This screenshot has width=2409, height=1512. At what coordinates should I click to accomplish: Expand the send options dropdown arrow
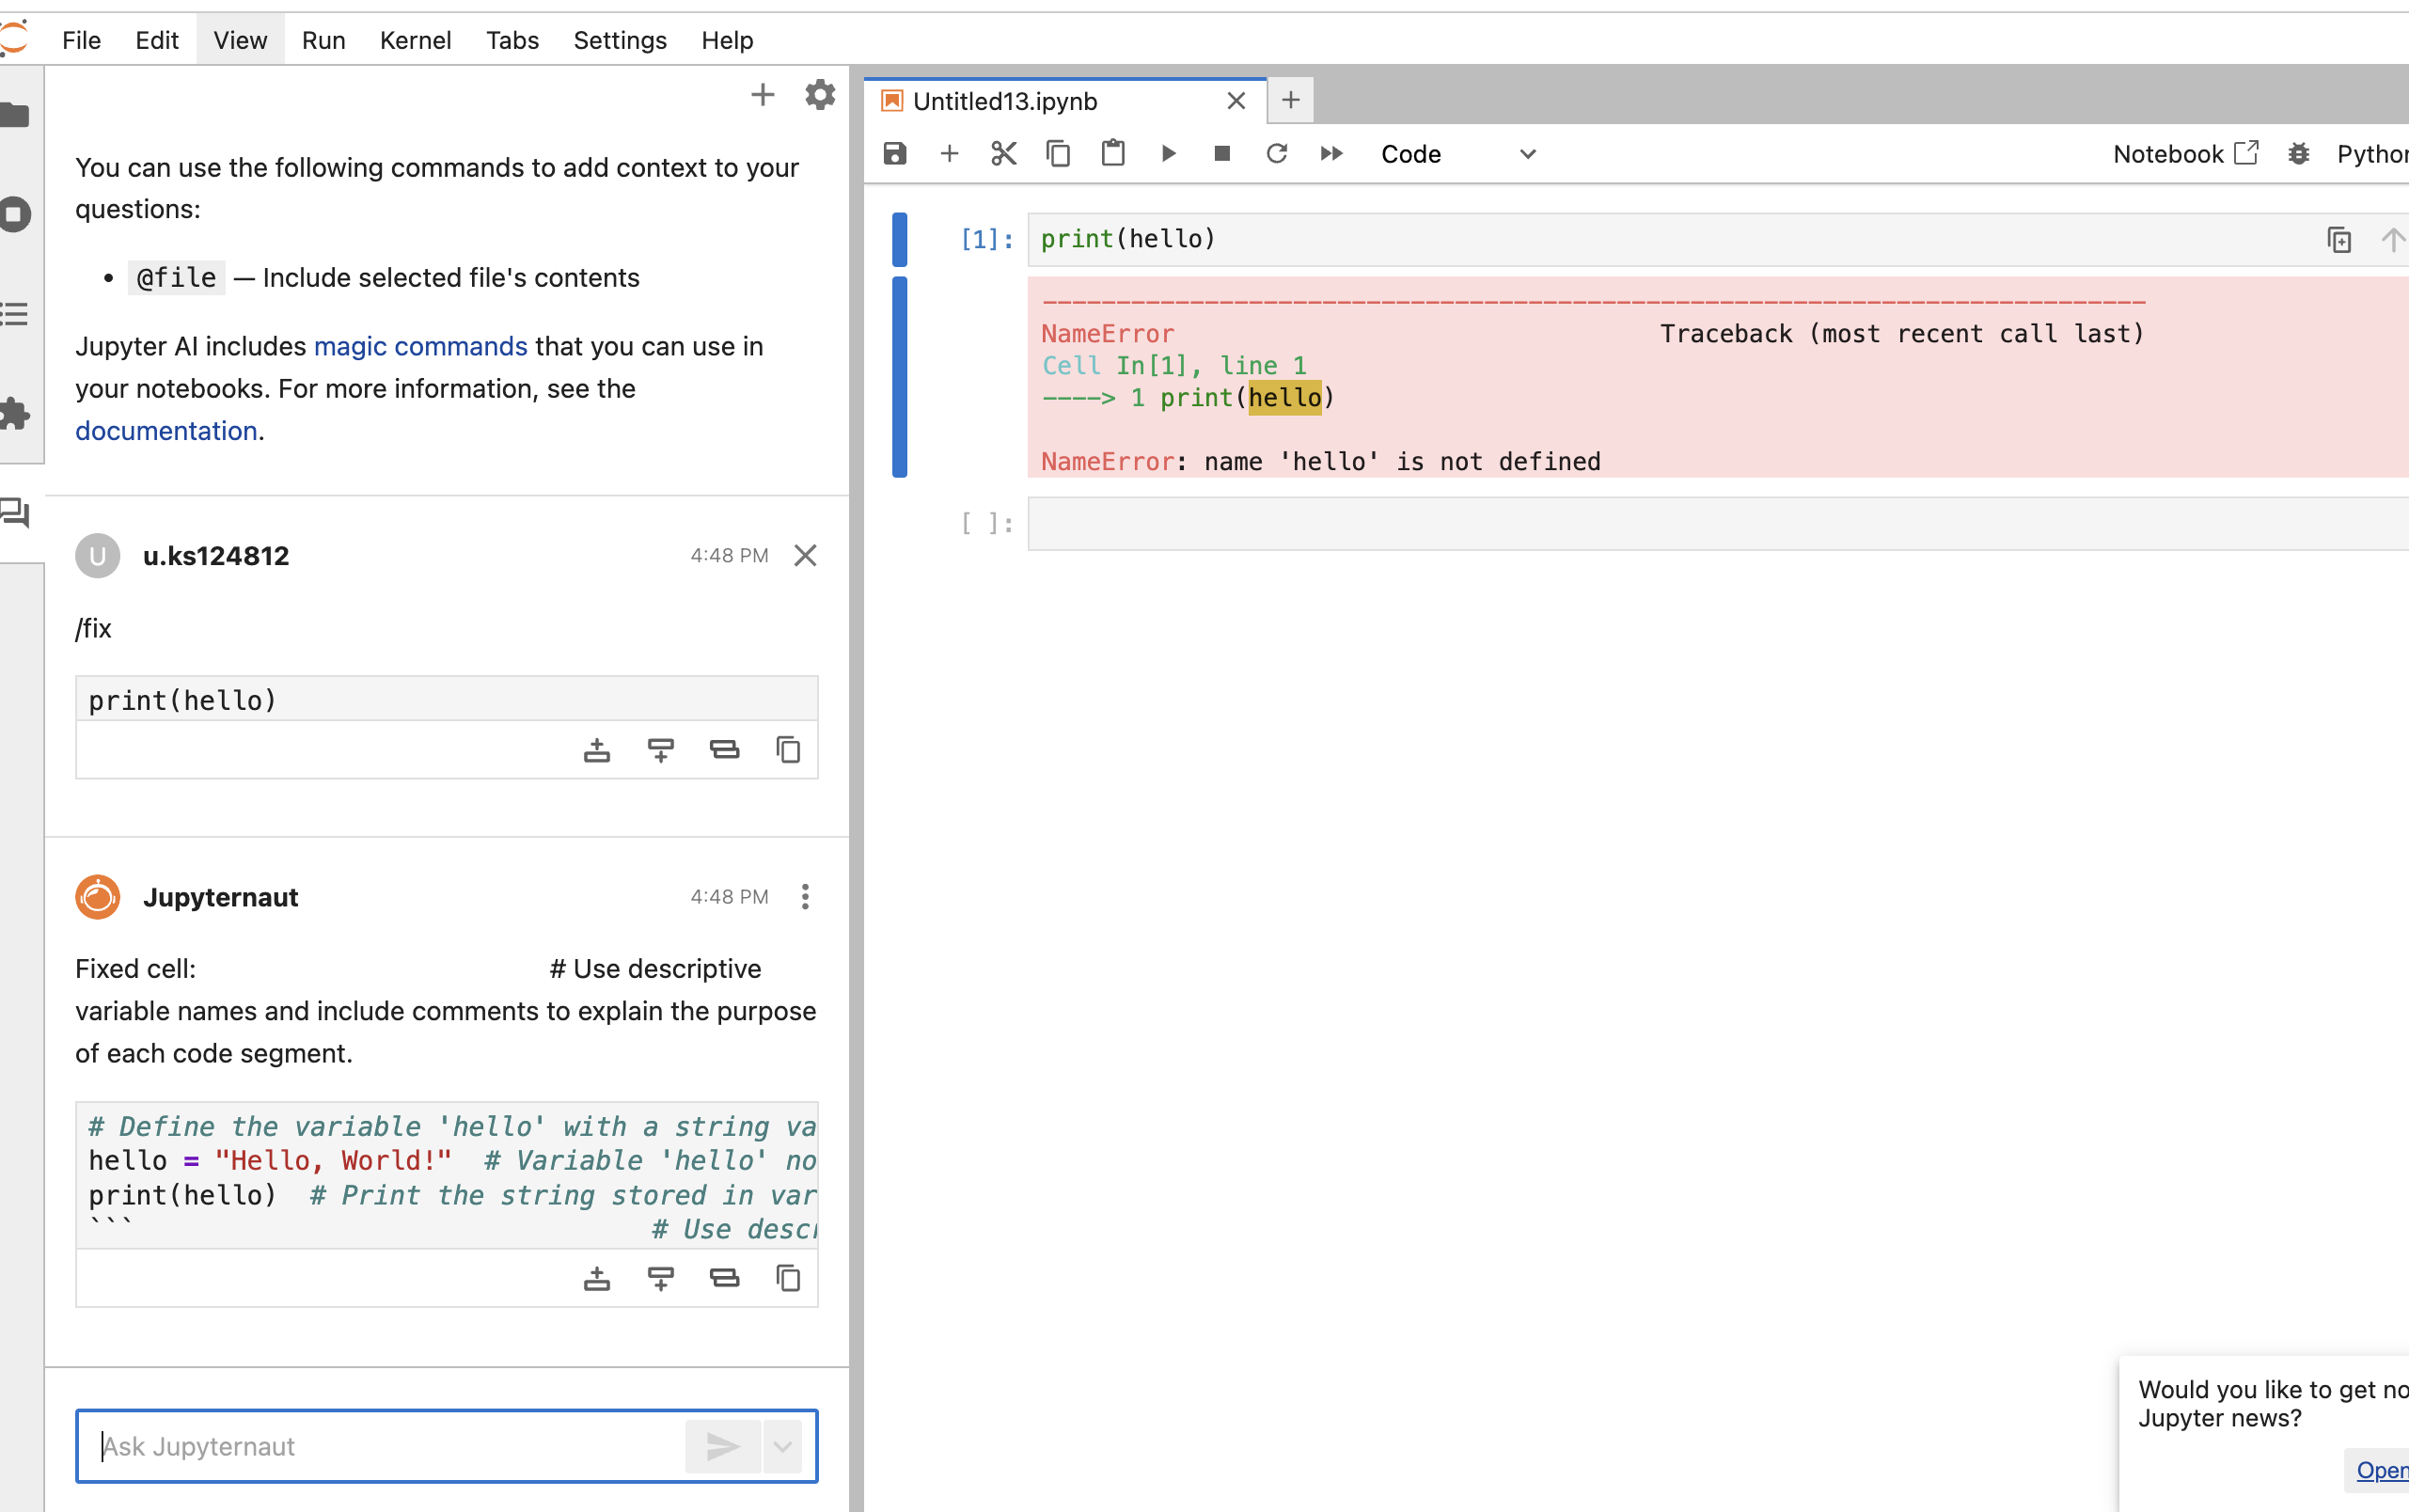(783, 1446)
